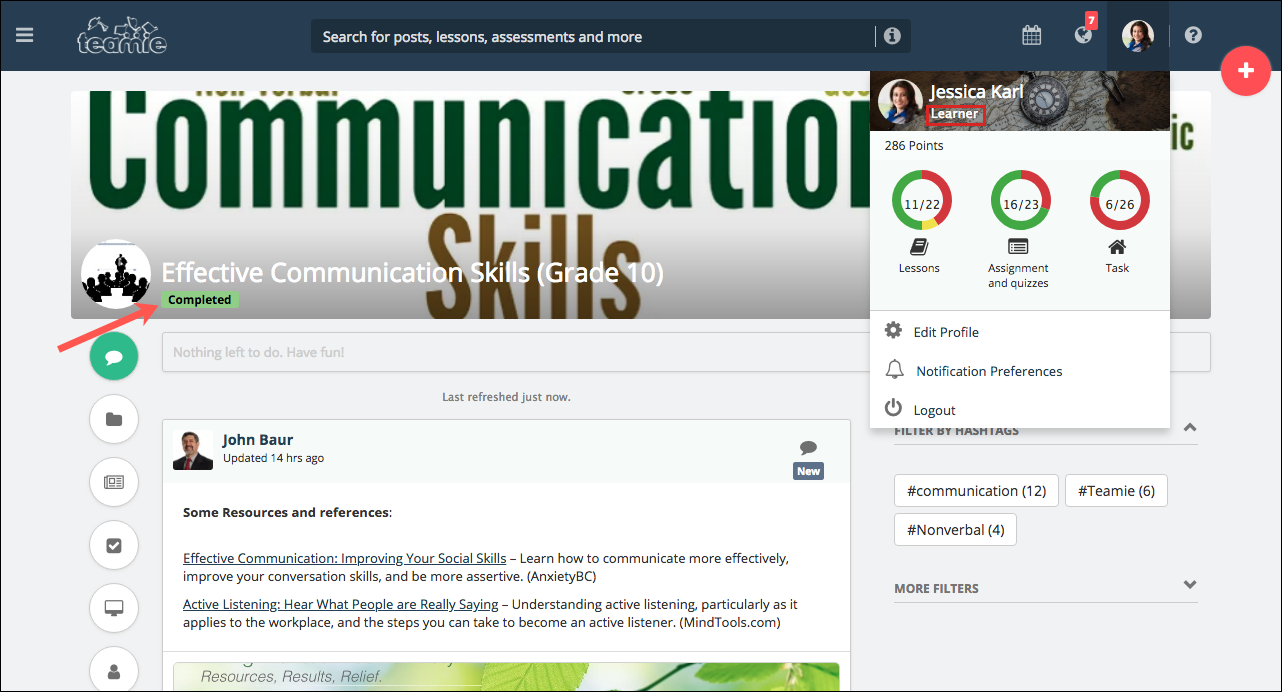This screenshot has width=1282, height=692.
Task: Click the comment bubble on John Baur's post
Action: click(x=809, y=447)
